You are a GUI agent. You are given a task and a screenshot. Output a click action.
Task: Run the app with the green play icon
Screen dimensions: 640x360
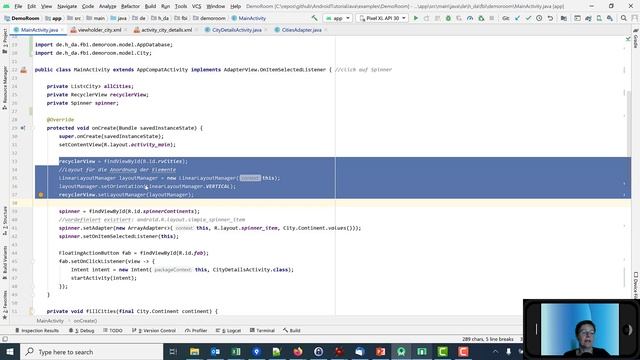click(416, 18)
